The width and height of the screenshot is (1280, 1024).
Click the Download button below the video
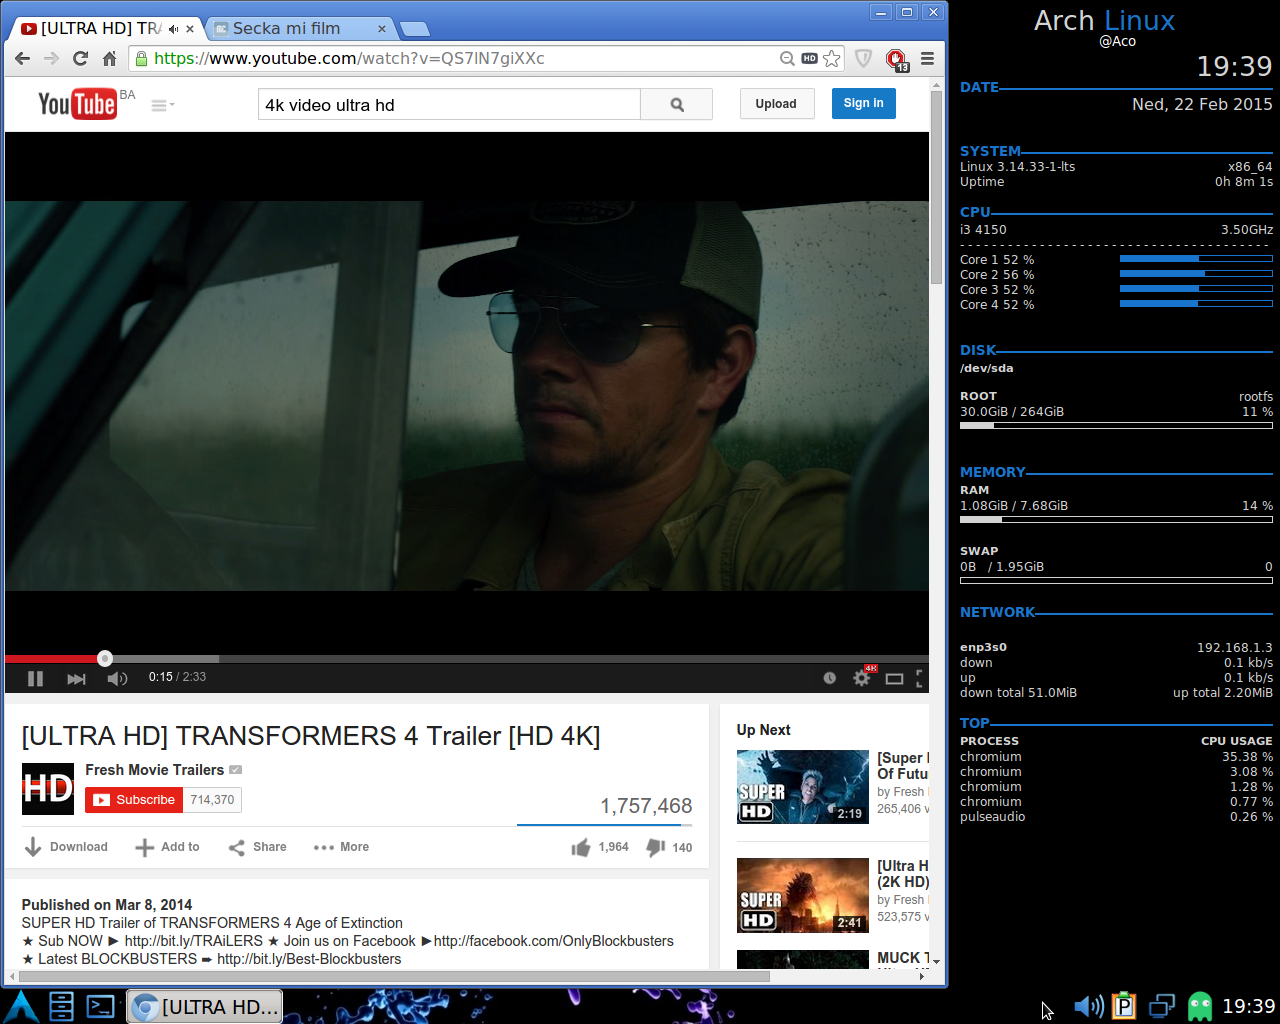point(66,847)
